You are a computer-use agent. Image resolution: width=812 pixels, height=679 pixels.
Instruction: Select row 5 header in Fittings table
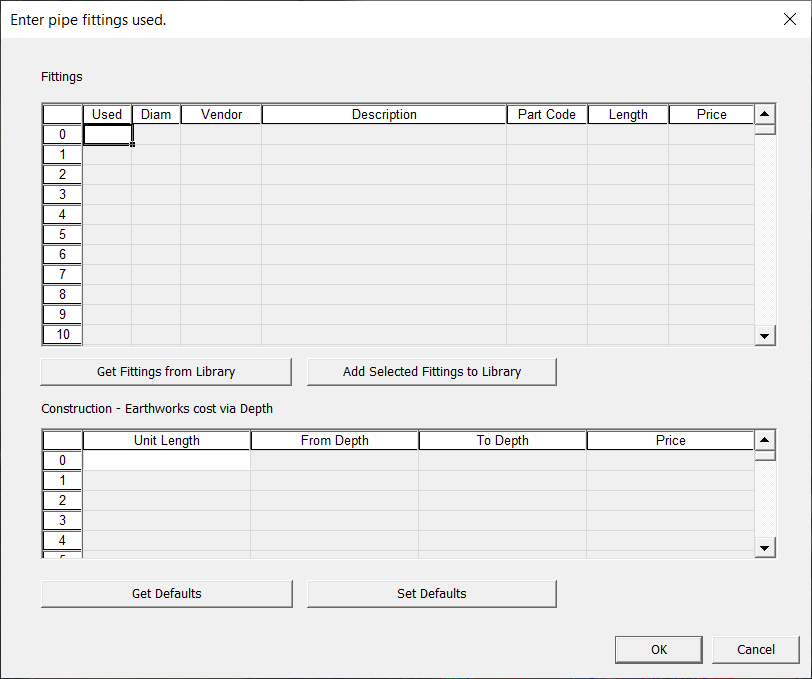tap(62, 235)
